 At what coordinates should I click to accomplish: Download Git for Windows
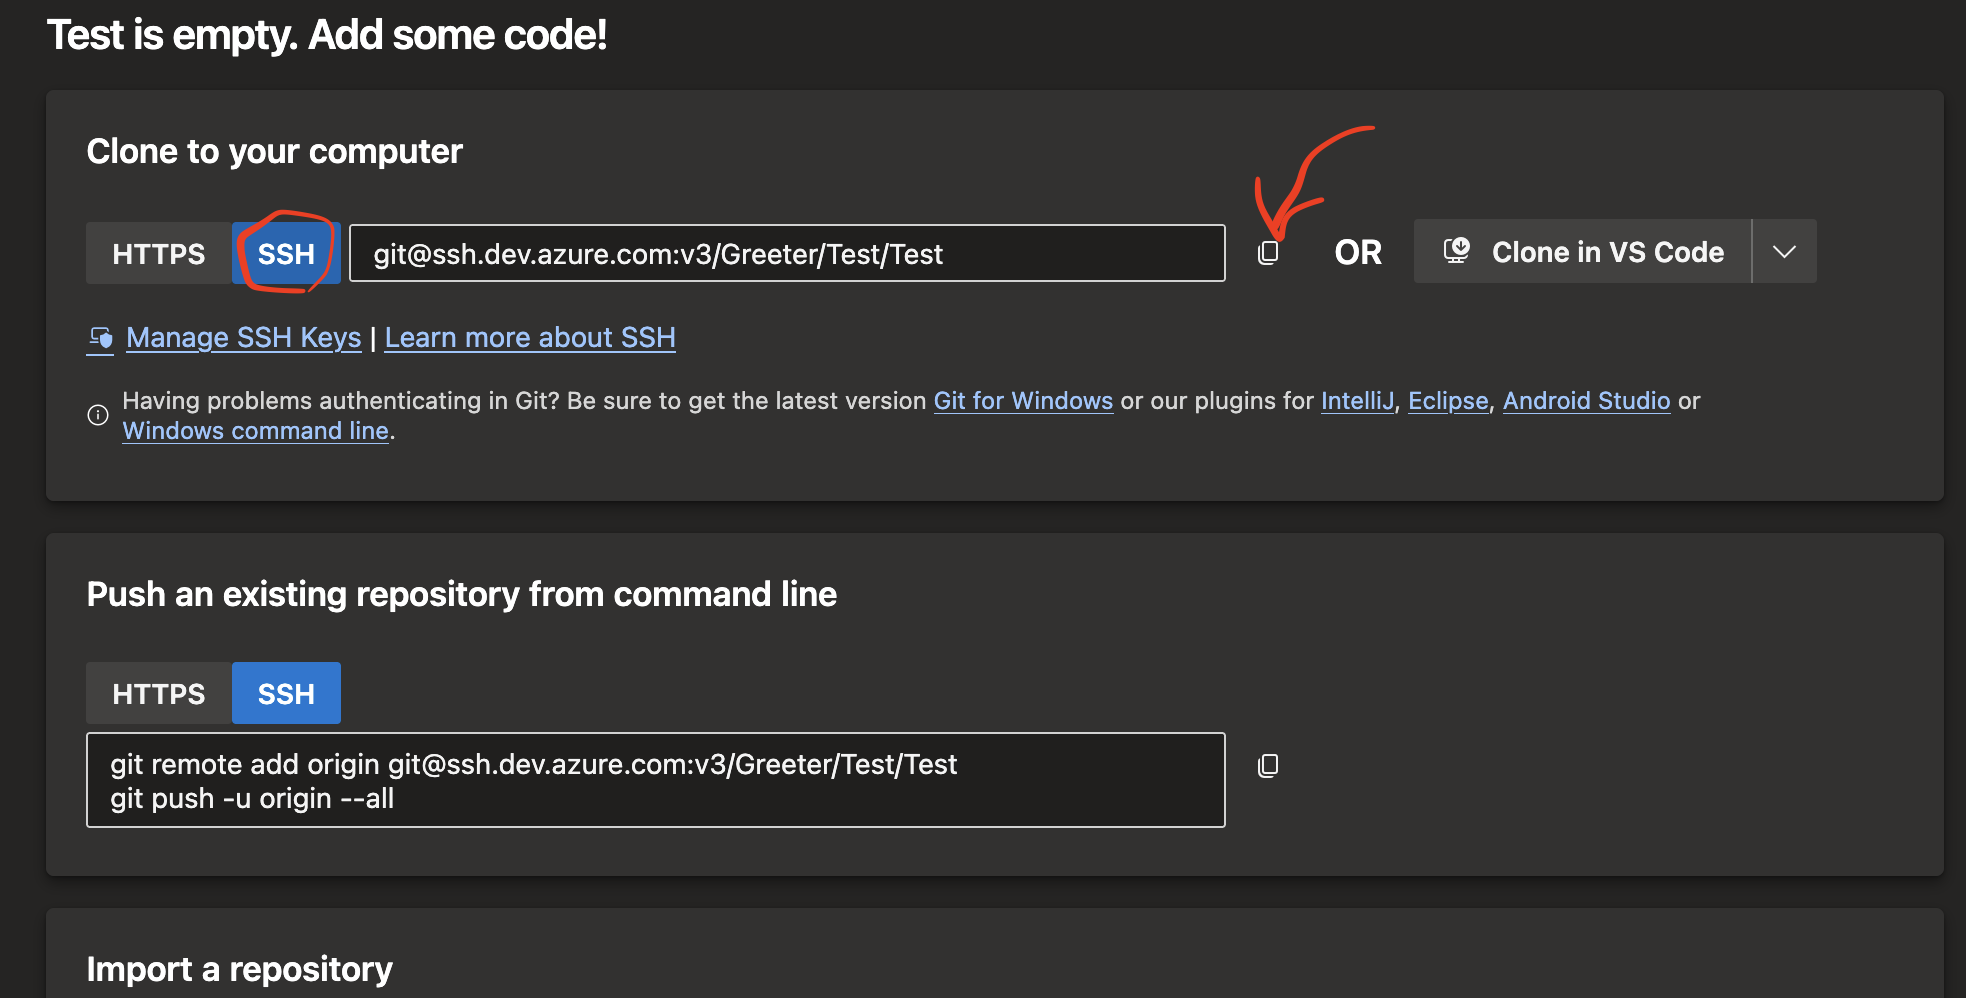tap(1023, 400)
